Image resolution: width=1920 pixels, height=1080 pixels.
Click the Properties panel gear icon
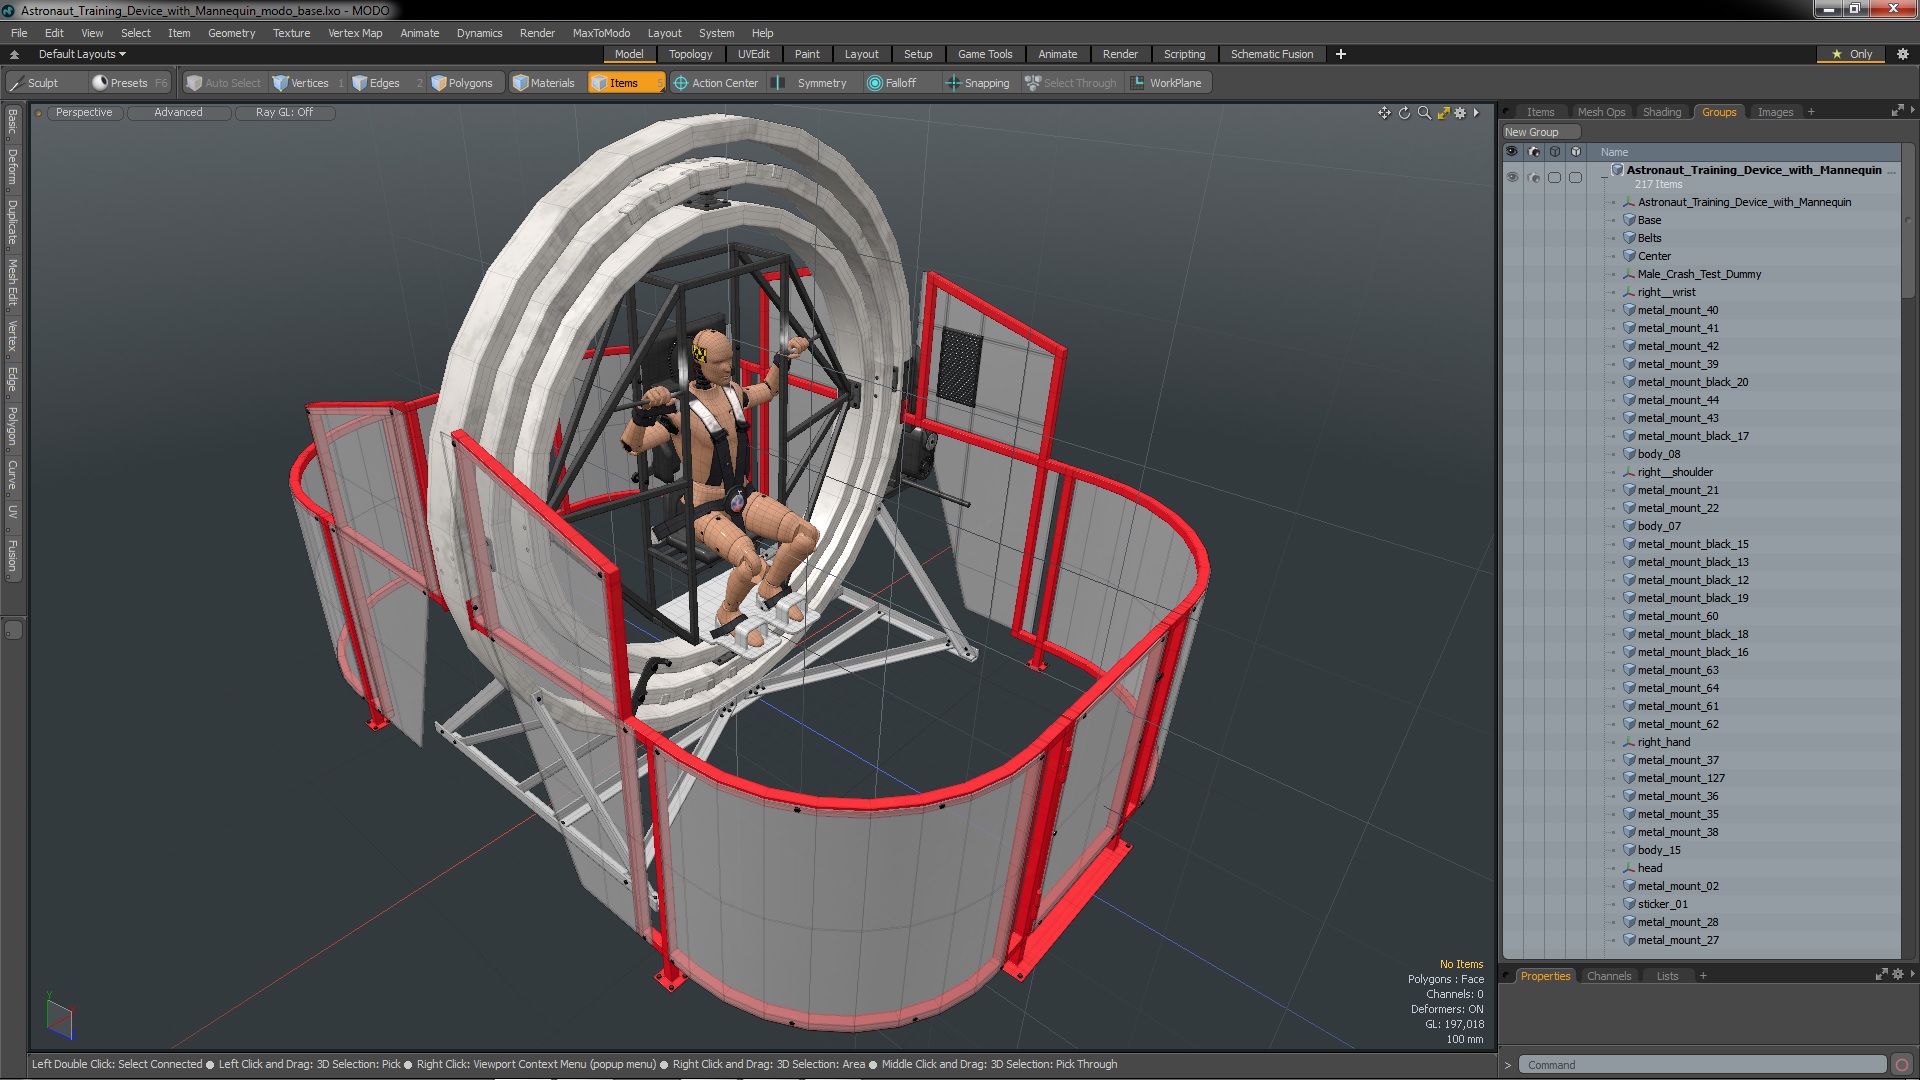pyautogui.click(x=1898, y=975)
